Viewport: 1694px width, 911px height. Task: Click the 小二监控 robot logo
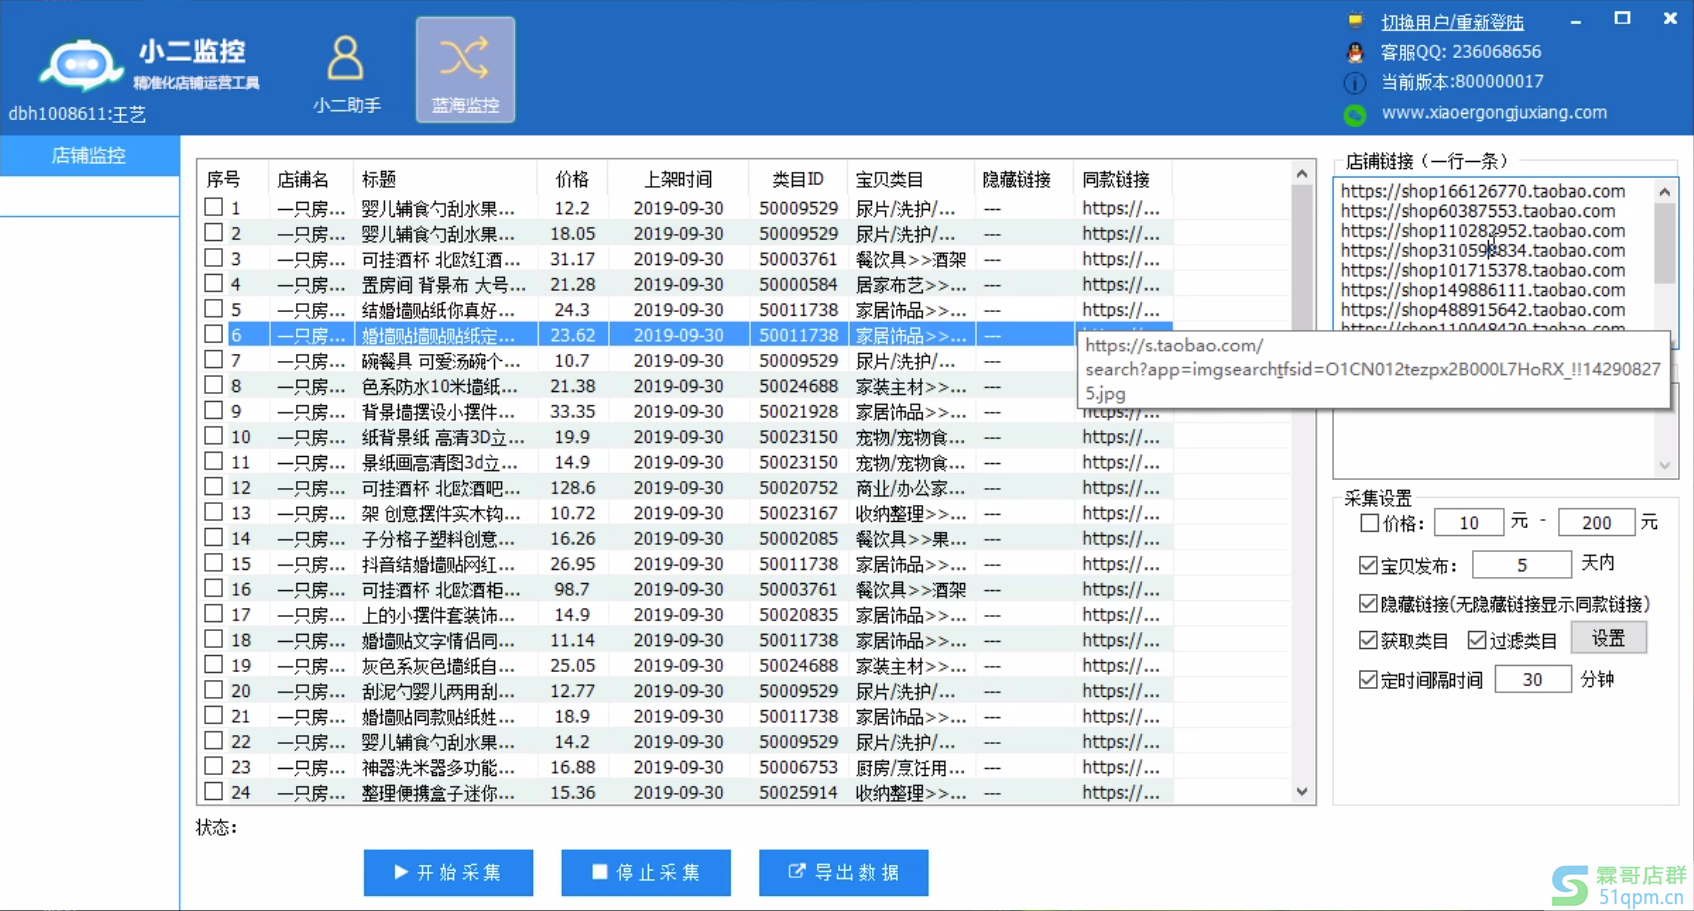(x=80, y=66)
